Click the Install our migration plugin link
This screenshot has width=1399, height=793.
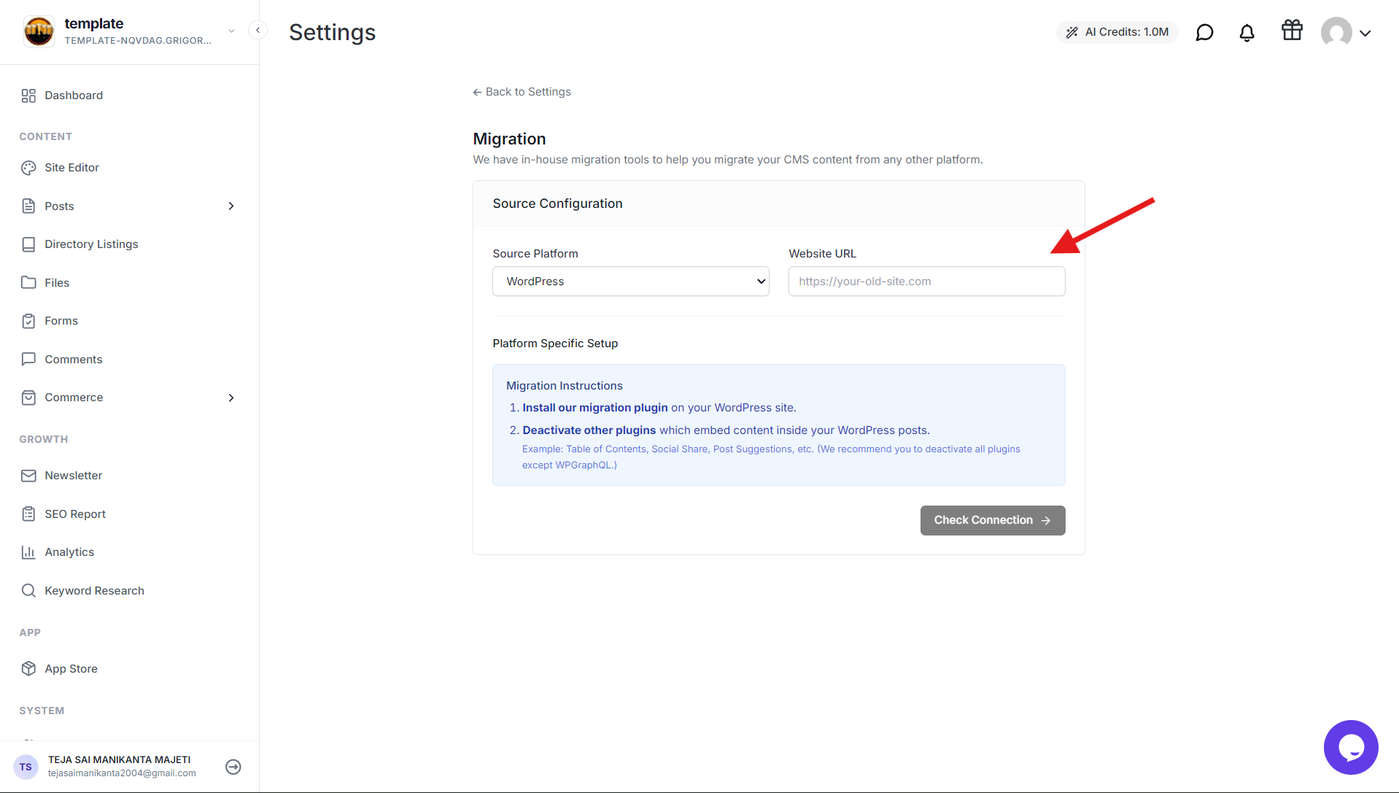[x=595, y=408]
